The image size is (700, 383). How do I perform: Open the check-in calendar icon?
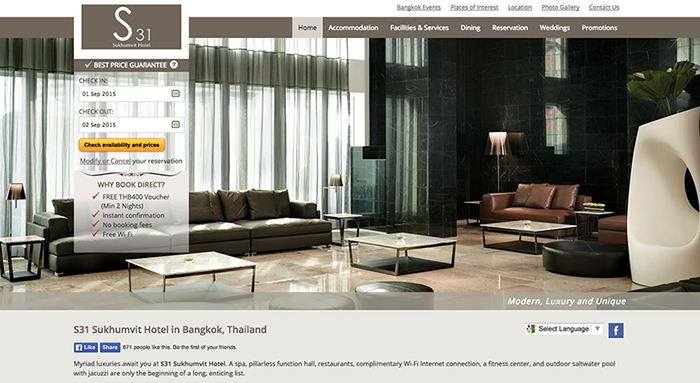pos(175,94)
